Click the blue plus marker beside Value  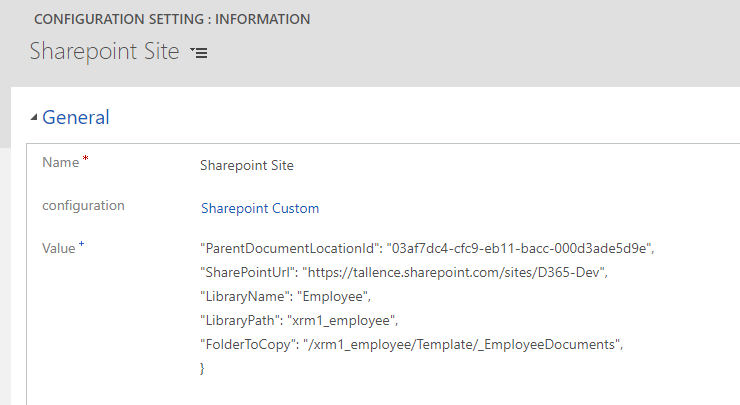pos(81,244)
